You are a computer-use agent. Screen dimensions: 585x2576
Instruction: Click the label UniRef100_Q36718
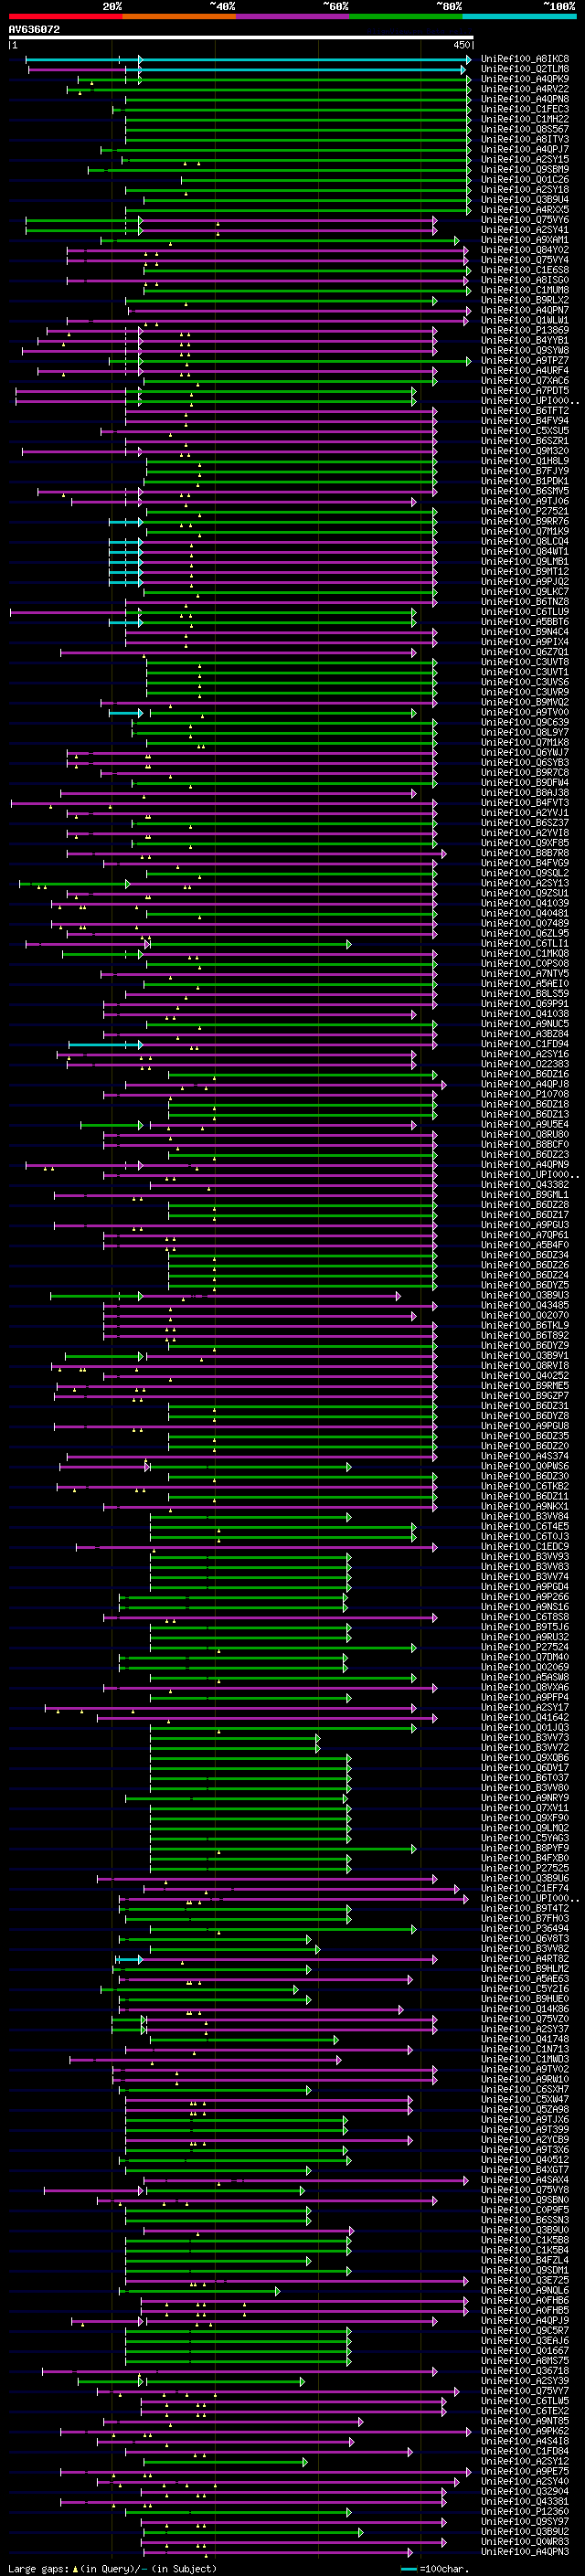pos(525,2371)
